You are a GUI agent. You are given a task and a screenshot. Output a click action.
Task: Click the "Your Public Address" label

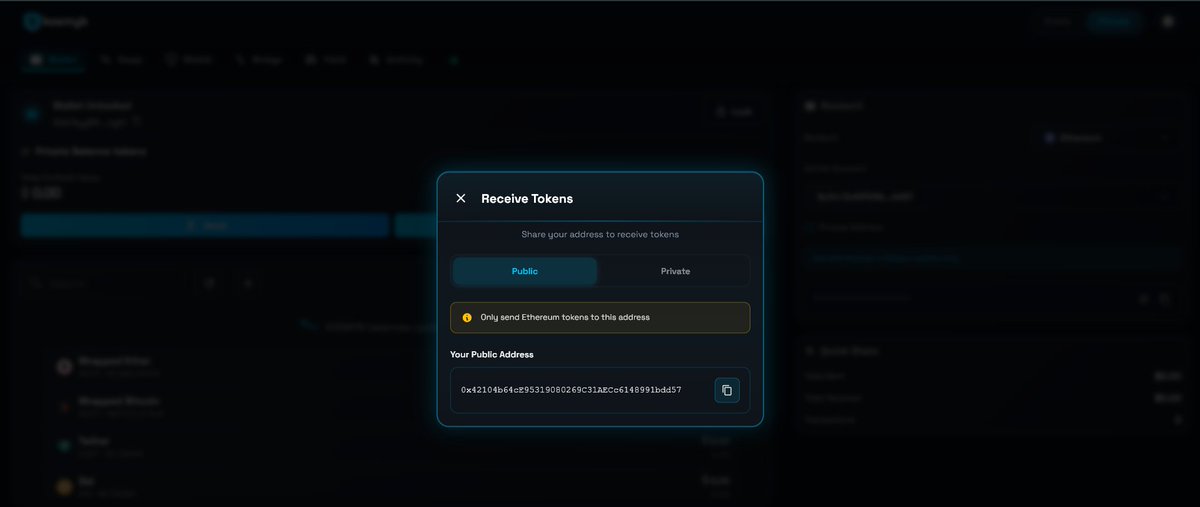point(492,355)
